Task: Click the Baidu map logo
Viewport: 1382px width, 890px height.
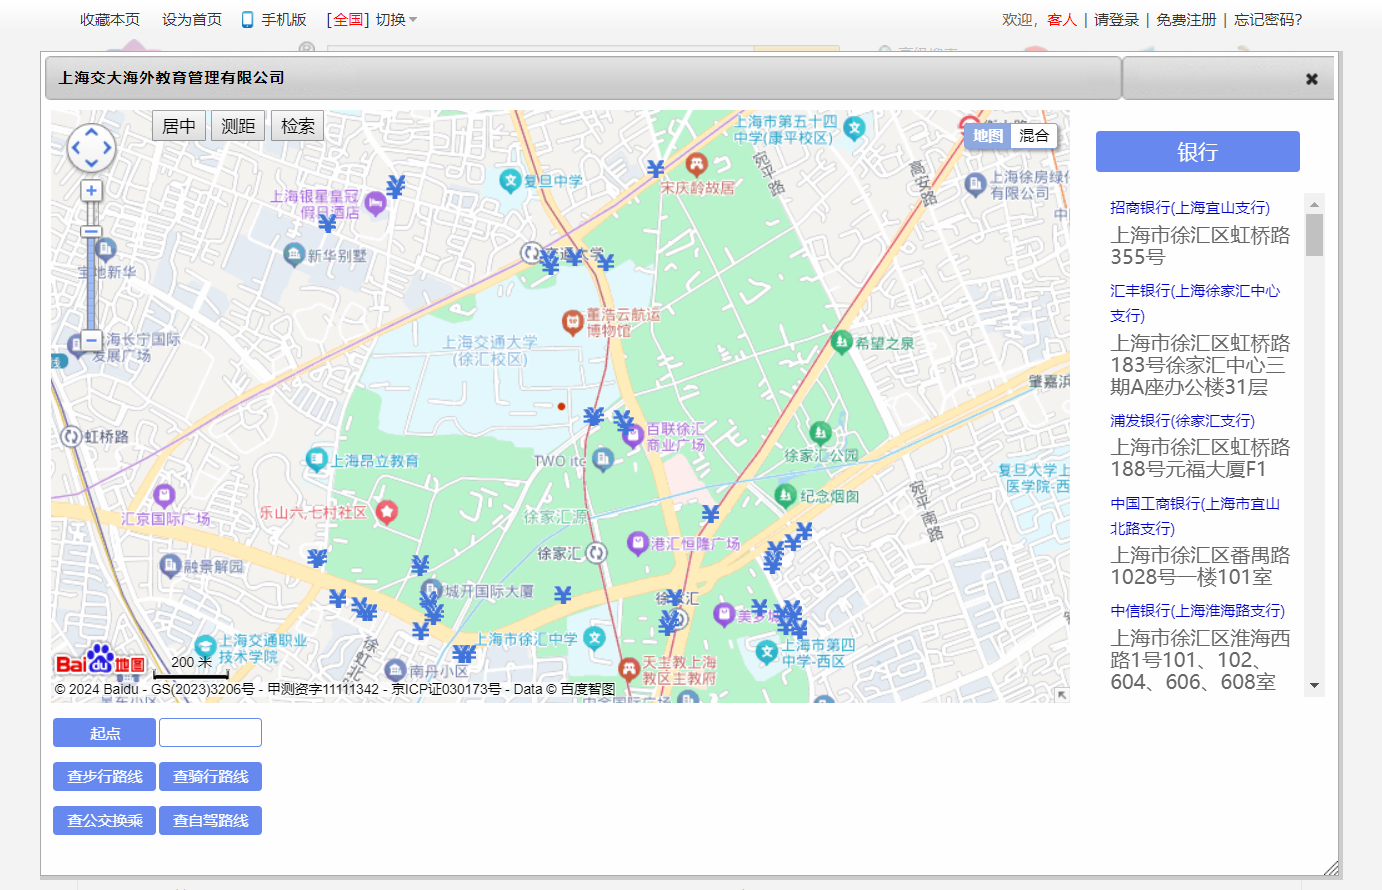Action: coord(100,661)
